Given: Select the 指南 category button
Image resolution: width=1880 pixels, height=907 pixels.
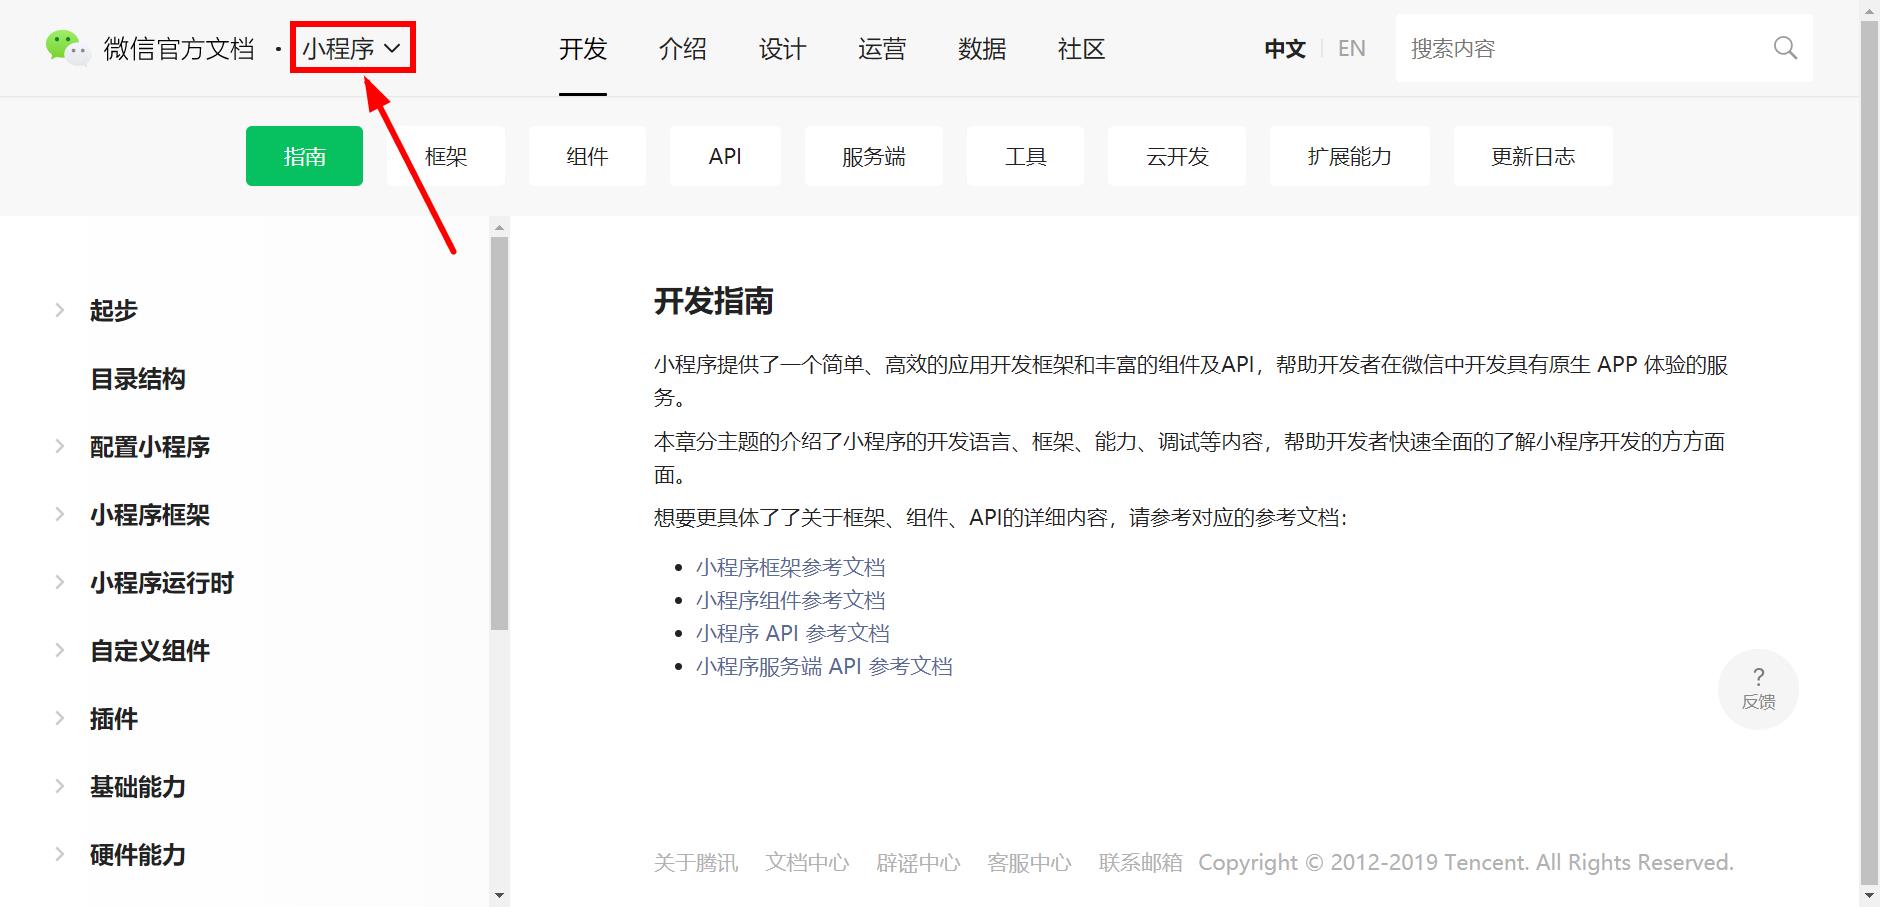Looking at the screenshot, I should pyautogui.click(x=304, y=156).
